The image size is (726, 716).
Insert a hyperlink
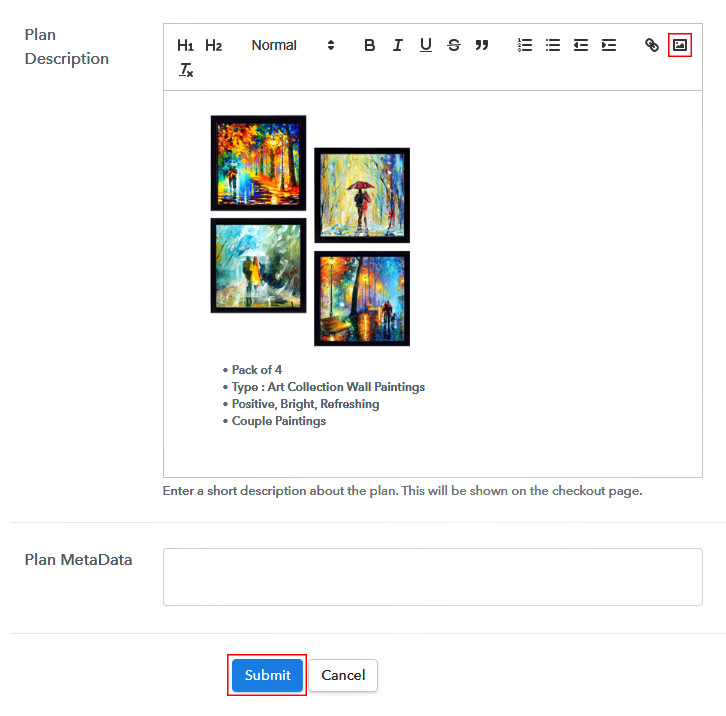click(x=652, y=45)
